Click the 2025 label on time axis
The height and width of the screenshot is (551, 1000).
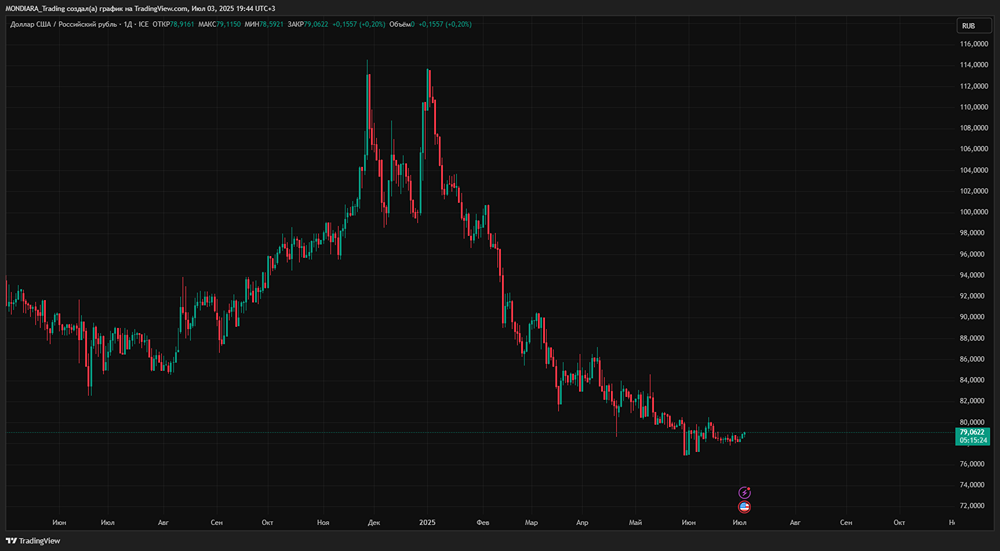tap(427, 522)
